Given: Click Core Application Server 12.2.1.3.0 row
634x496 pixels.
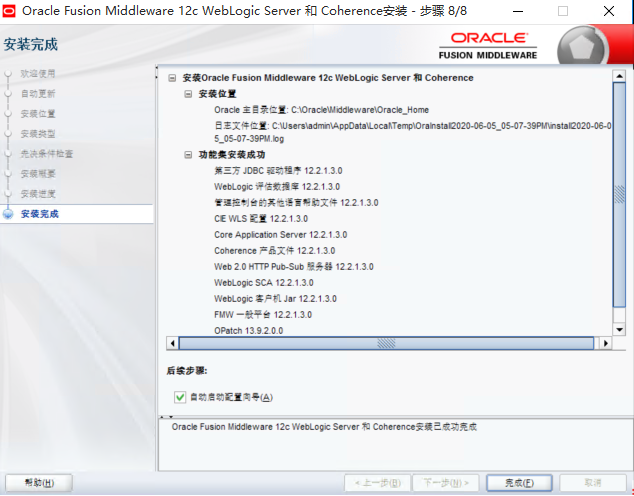Looking at the screenshot, I should (281, 235).
